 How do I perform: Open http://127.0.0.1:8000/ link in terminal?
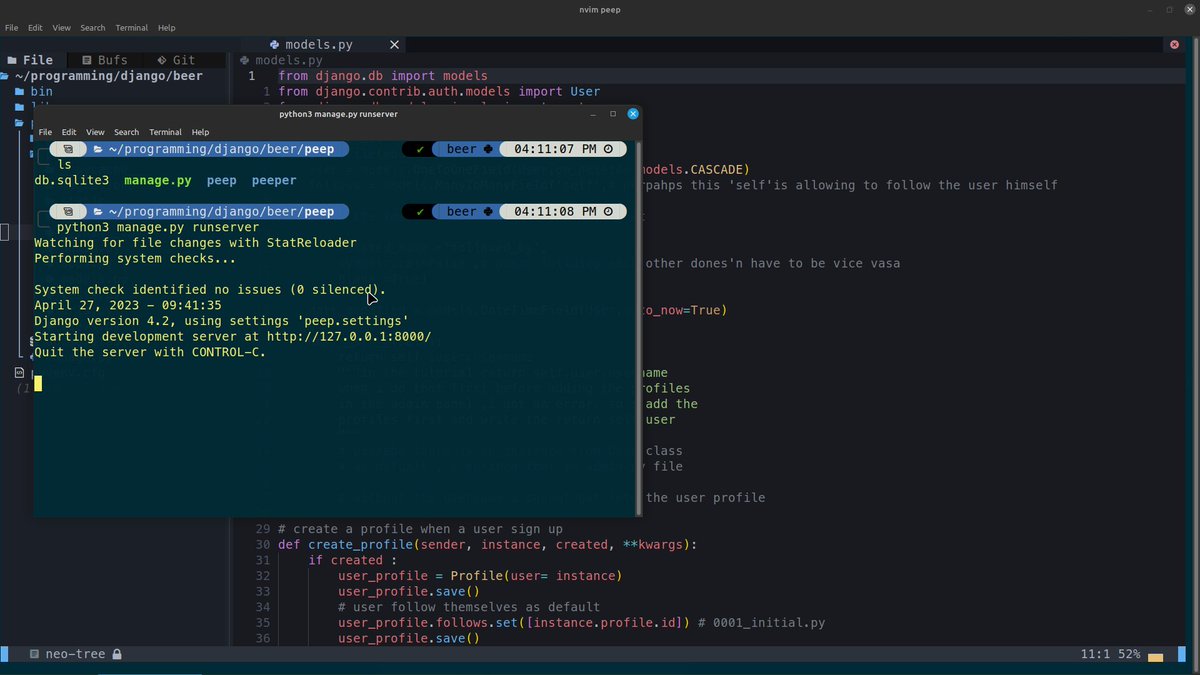click(349, 337)
